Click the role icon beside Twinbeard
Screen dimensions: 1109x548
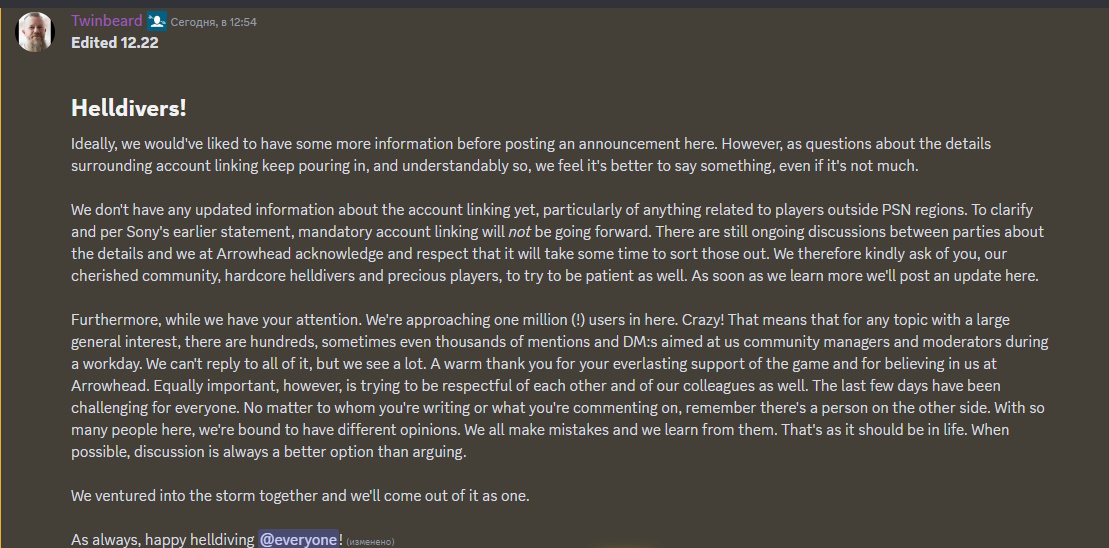click(x=157, y=22)
